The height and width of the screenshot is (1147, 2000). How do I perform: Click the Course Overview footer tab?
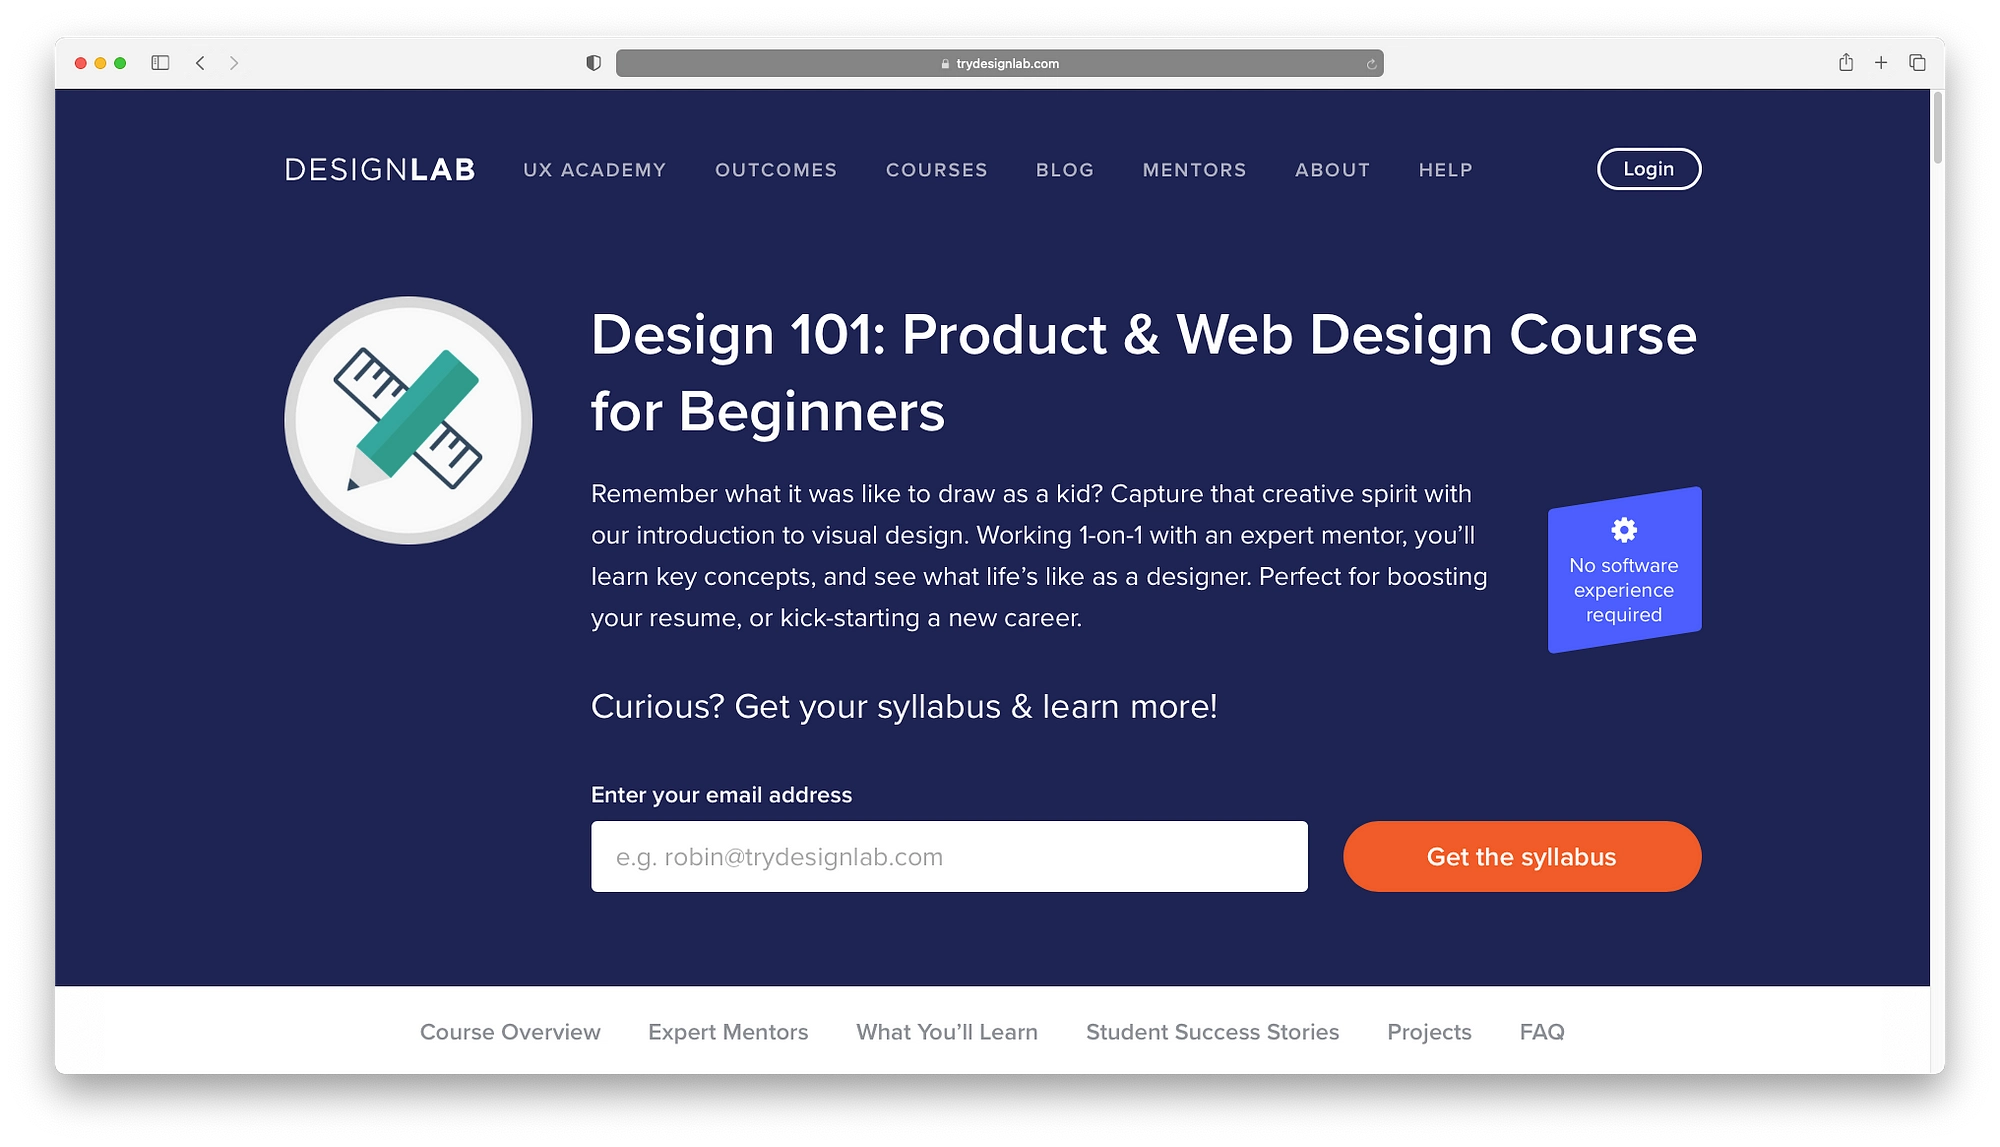[511, 1030]
